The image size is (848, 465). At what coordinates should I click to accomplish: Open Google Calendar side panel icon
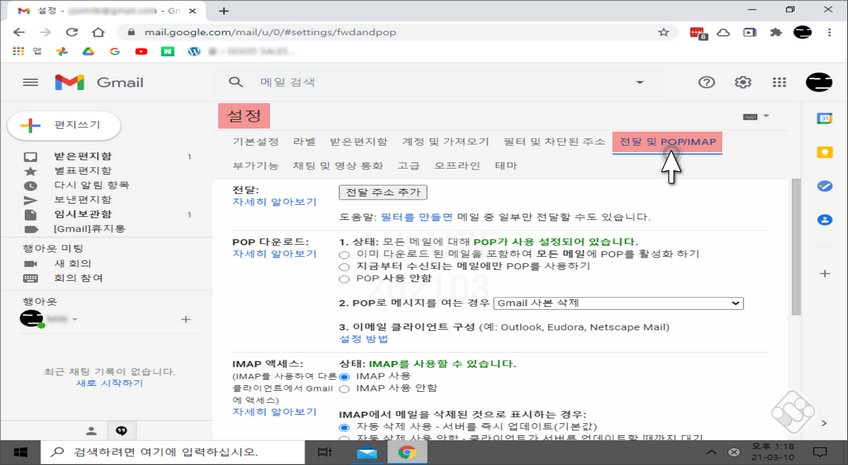pyautogui.click(x=824, y=118)
